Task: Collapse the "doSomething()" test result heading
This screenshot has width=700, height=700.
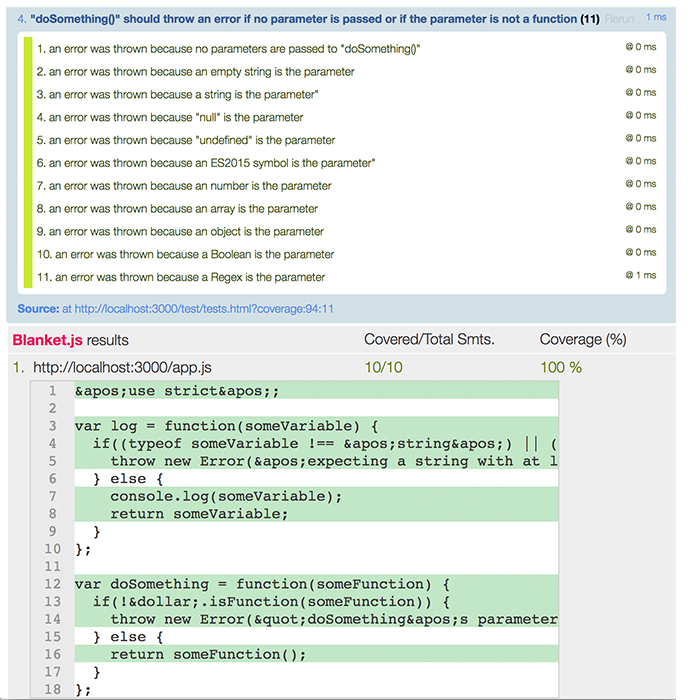Action: pyautogui.click(x=300, y=19)
